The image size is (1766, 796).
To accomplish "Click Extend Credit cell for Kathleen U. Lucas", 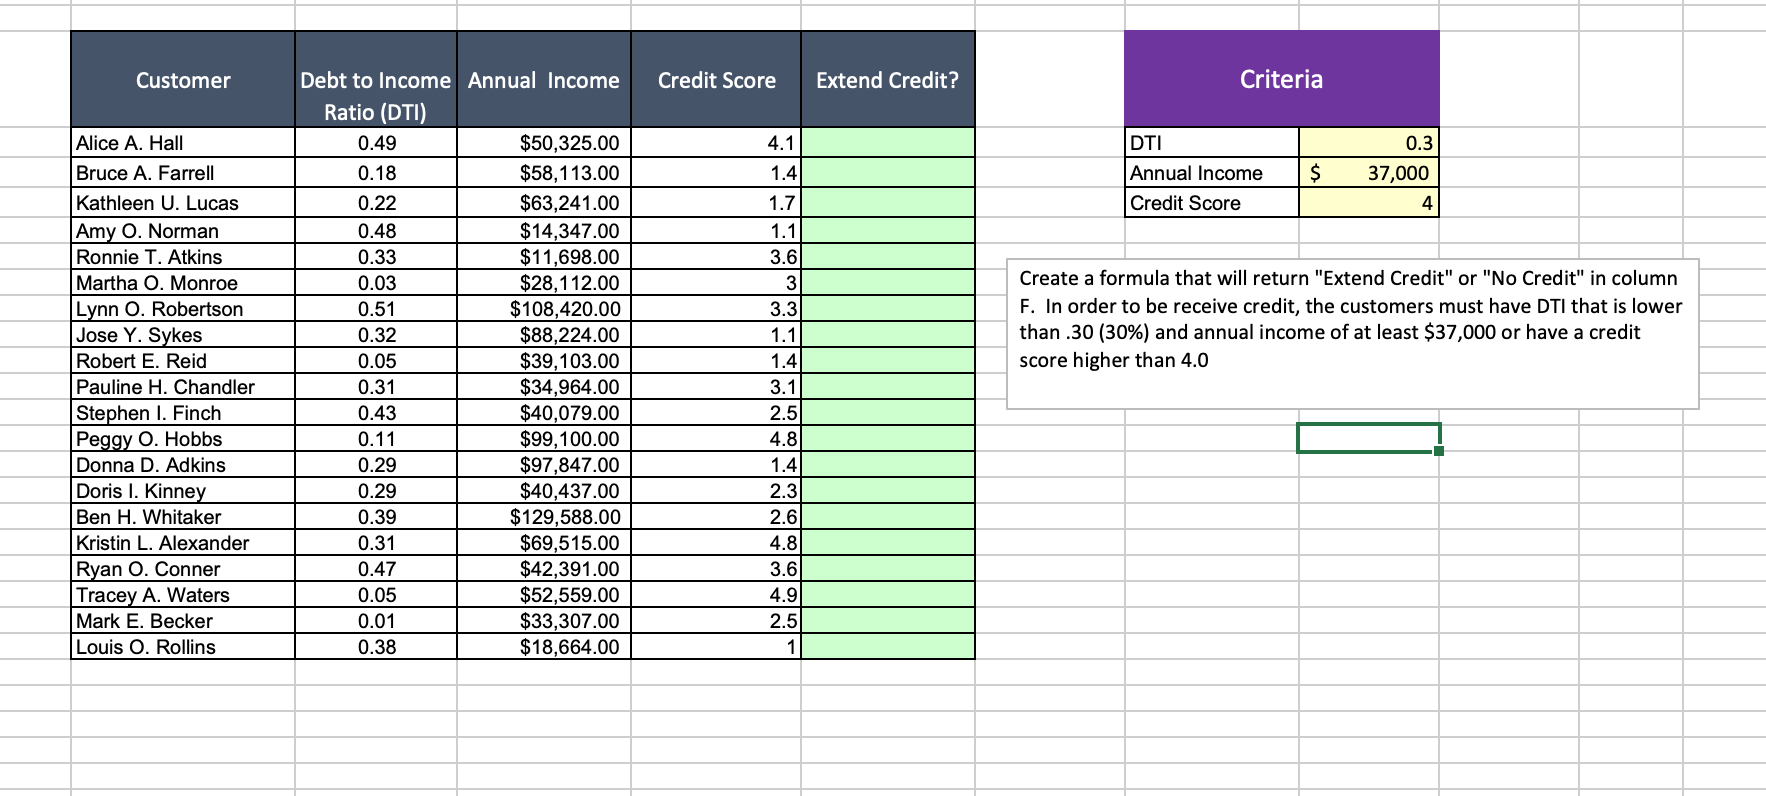I will [888, 203].
